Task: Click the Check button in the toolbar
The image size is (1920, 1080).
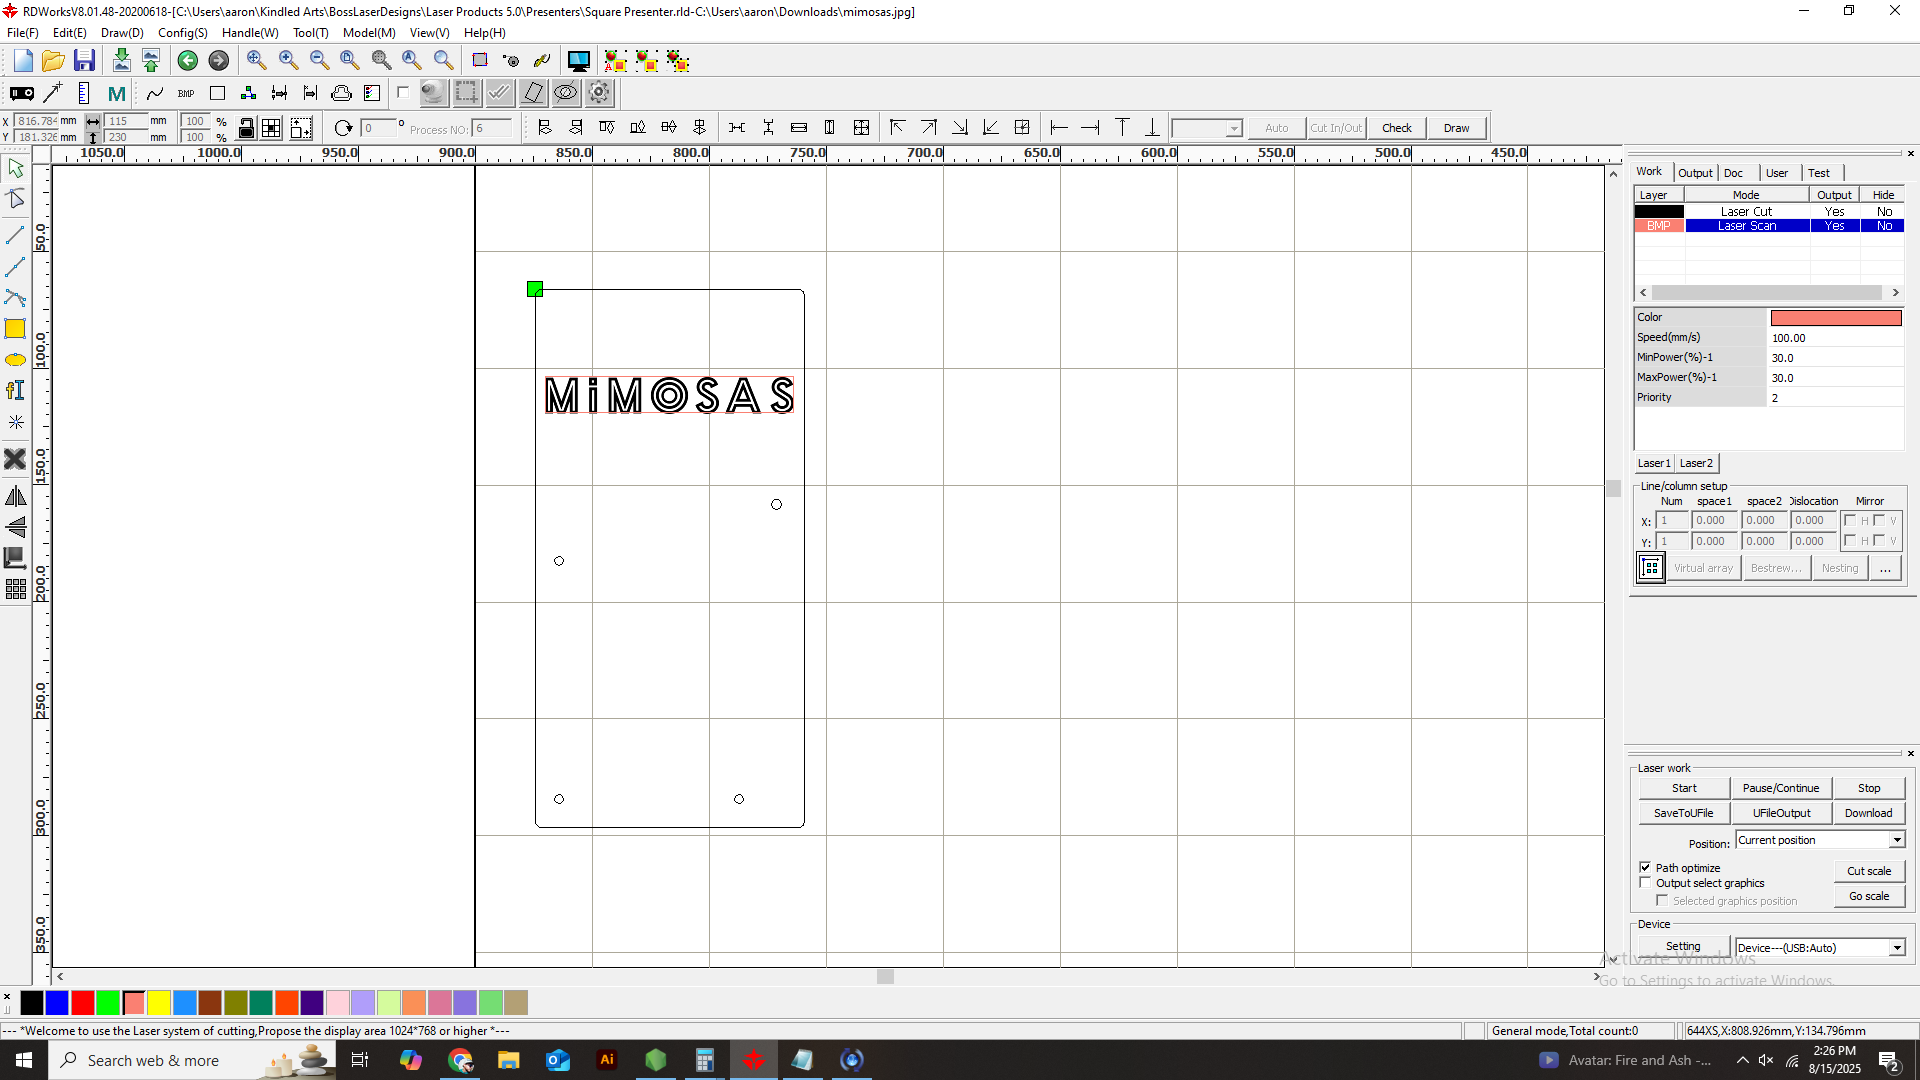Action: [1397, 128]
